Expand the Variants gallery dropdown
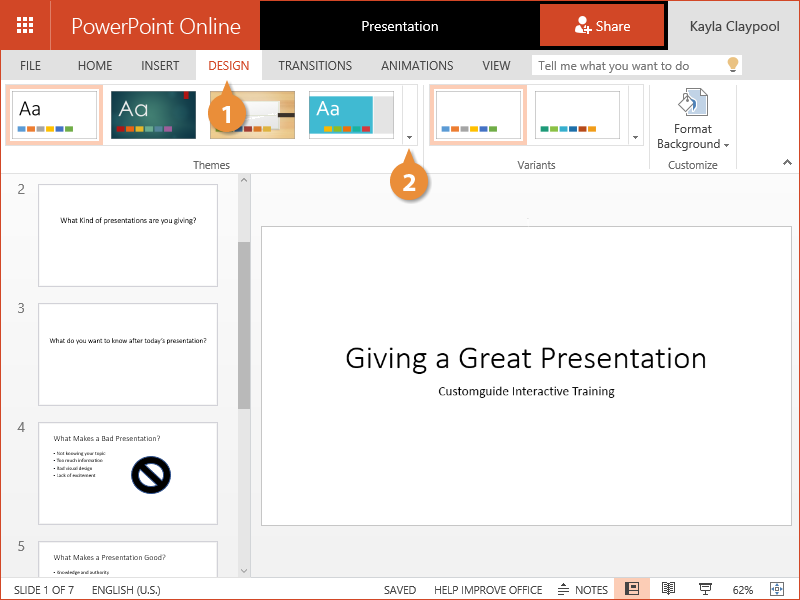 point(636,137)
